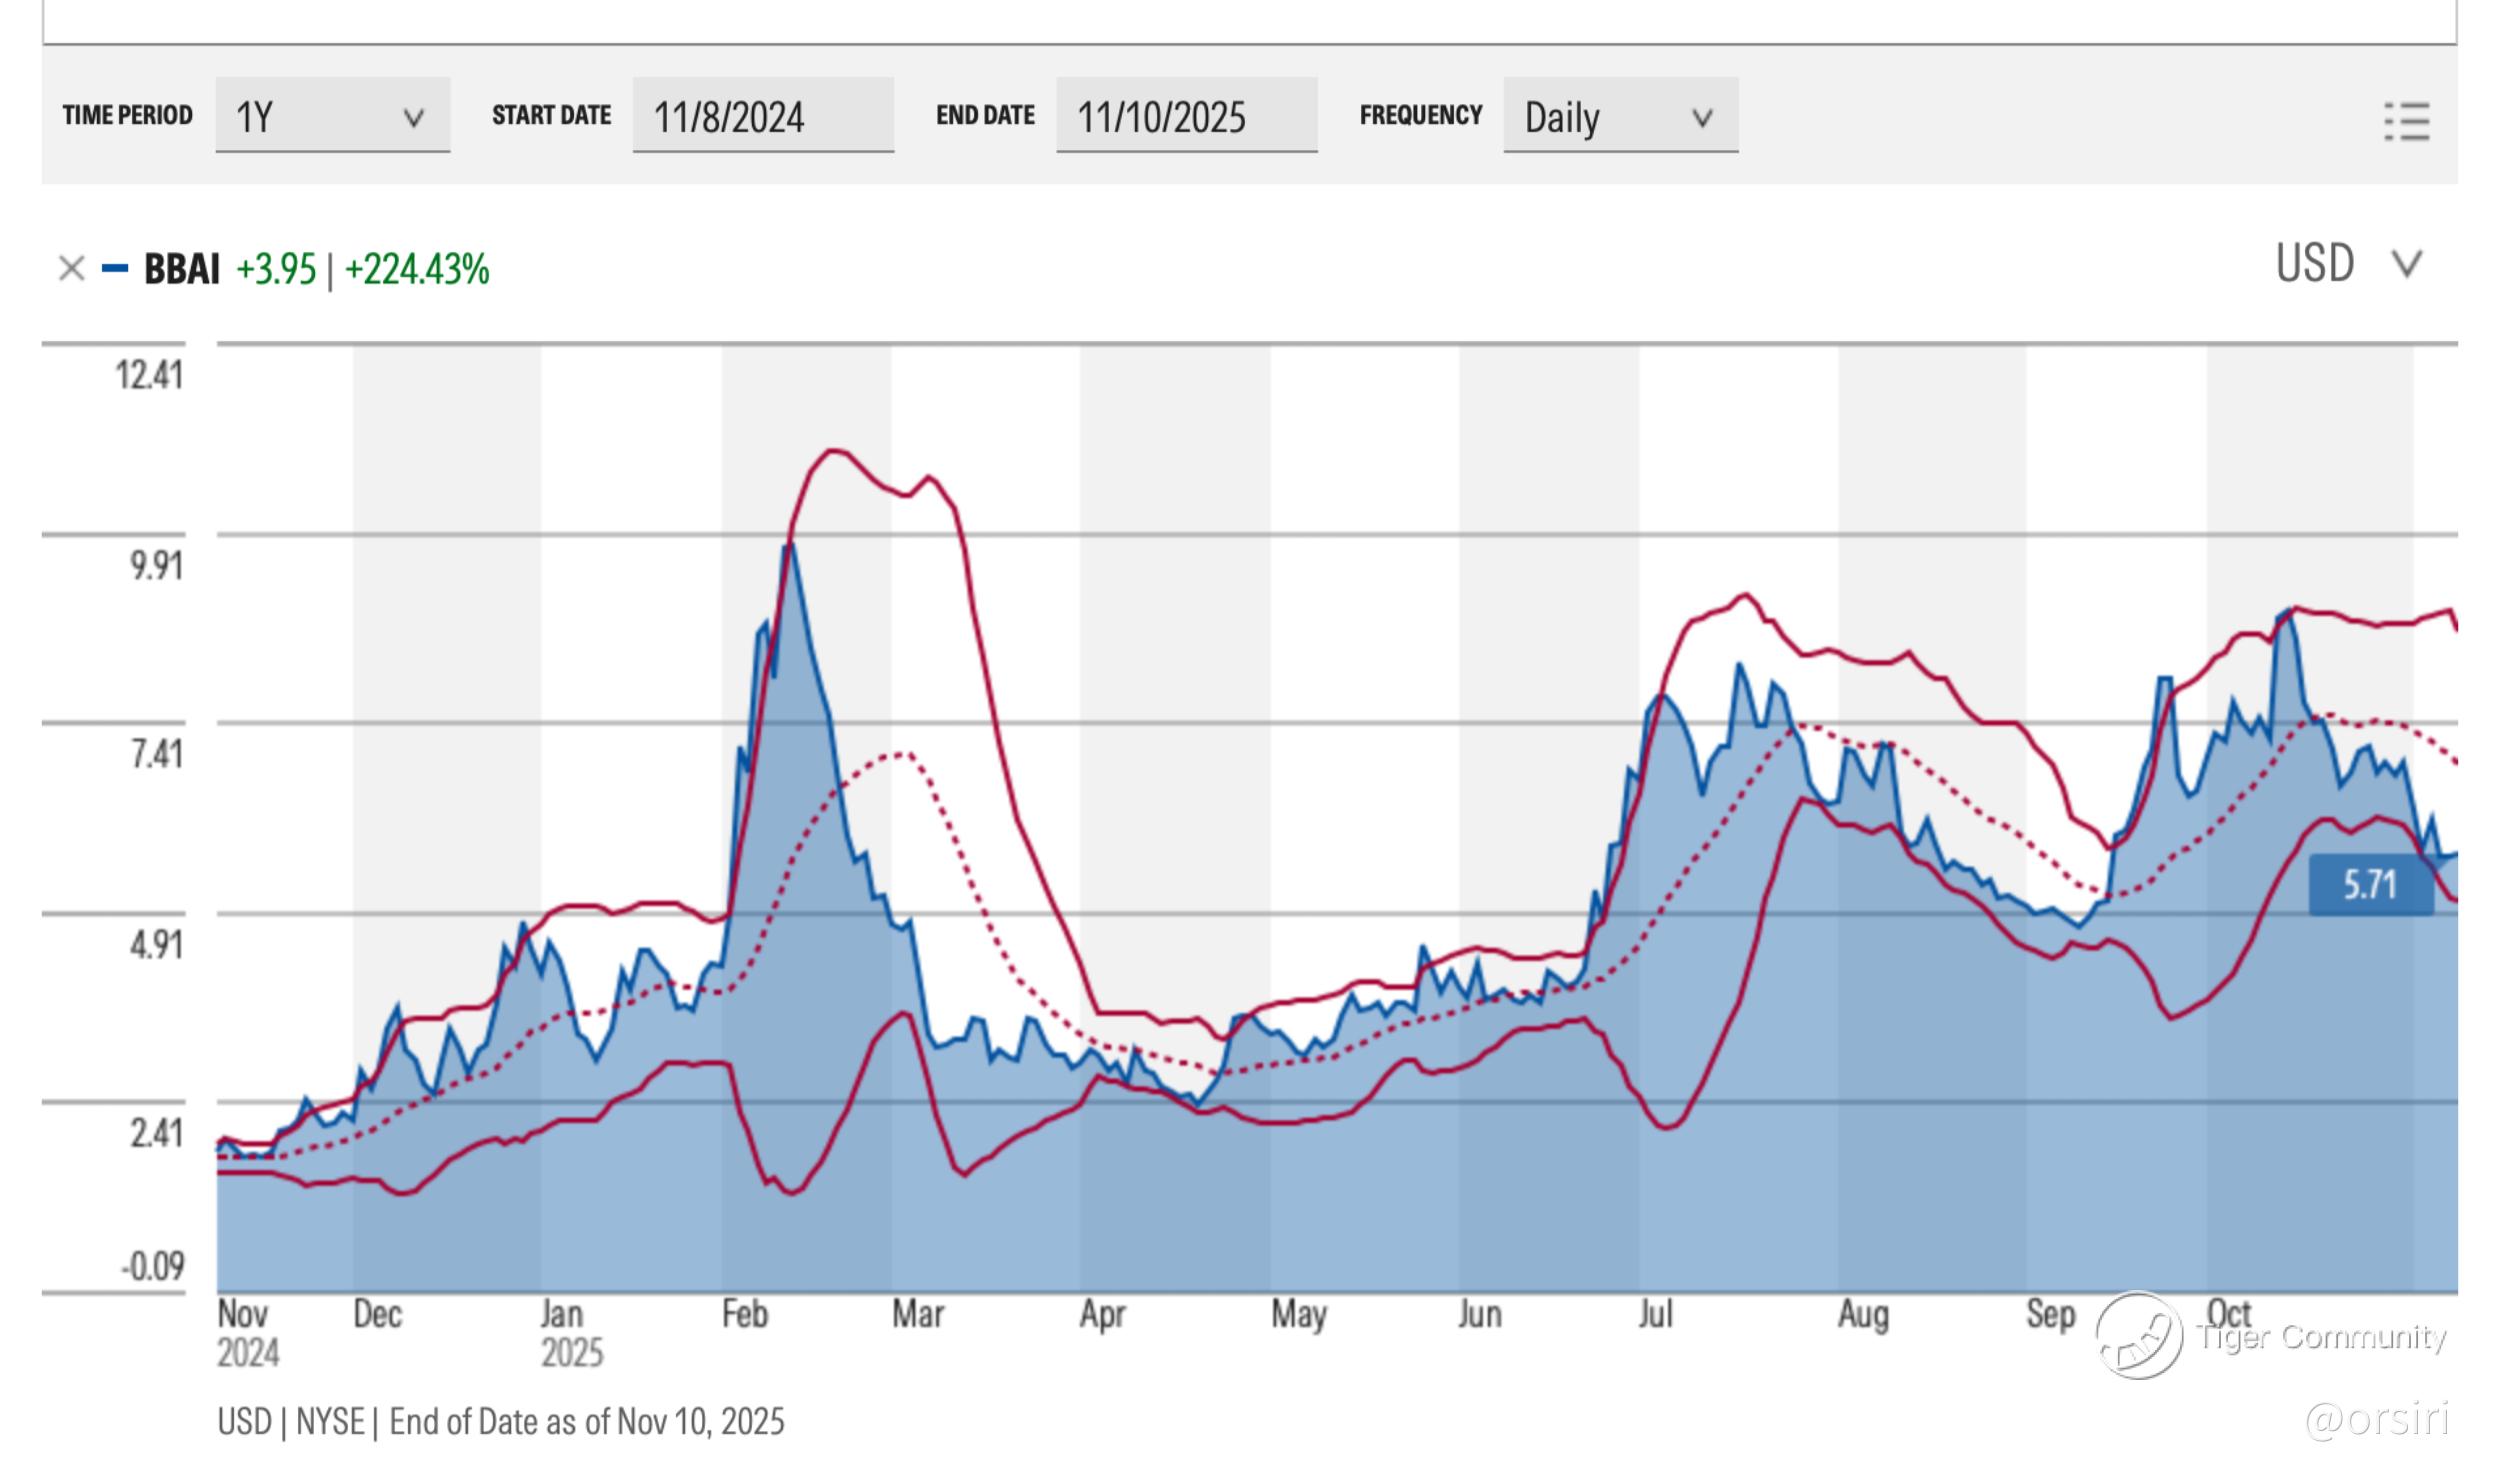Viewport: 2500px width, 1476px height.
Task: Click the Start Date field 11/8/2024
Action: 762,116
